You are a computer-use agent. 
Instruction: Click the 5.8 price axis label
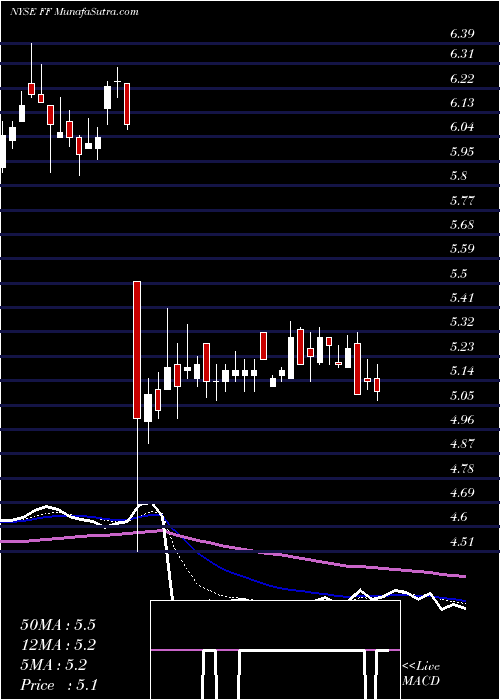click(458, 176)
